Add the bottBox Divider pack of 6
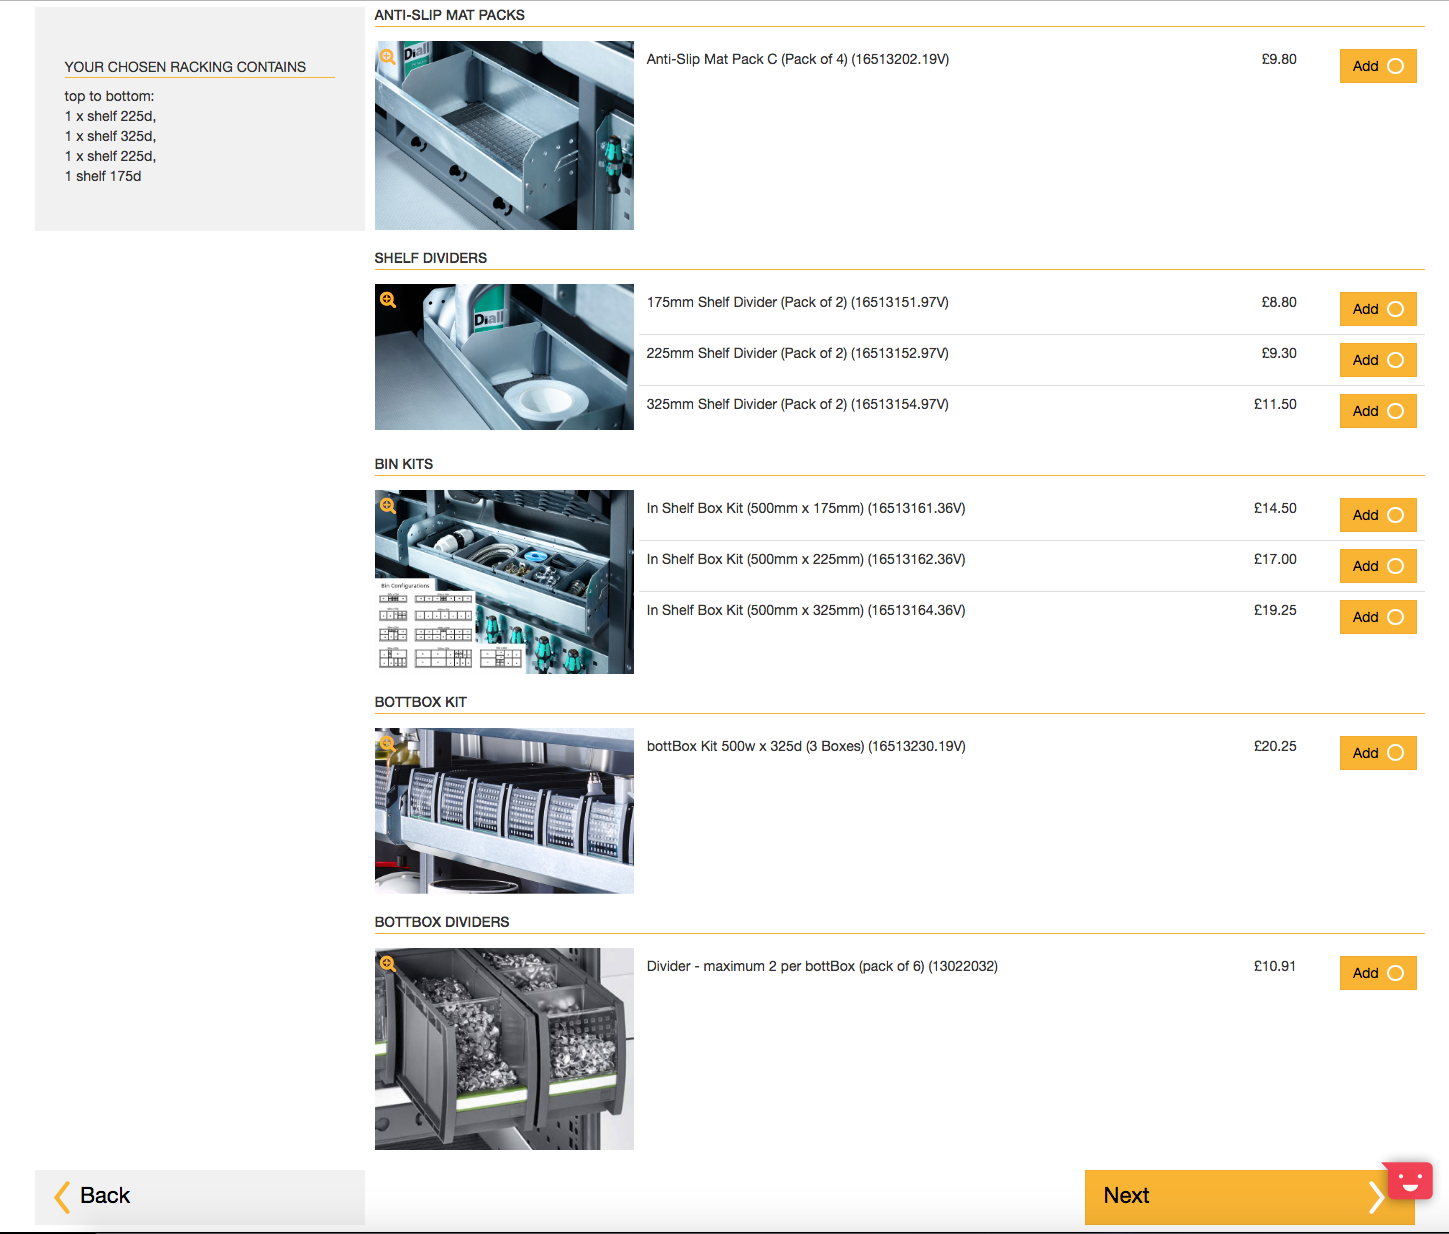This screenshot has width=1449, height=1234. coord(1377,973)
